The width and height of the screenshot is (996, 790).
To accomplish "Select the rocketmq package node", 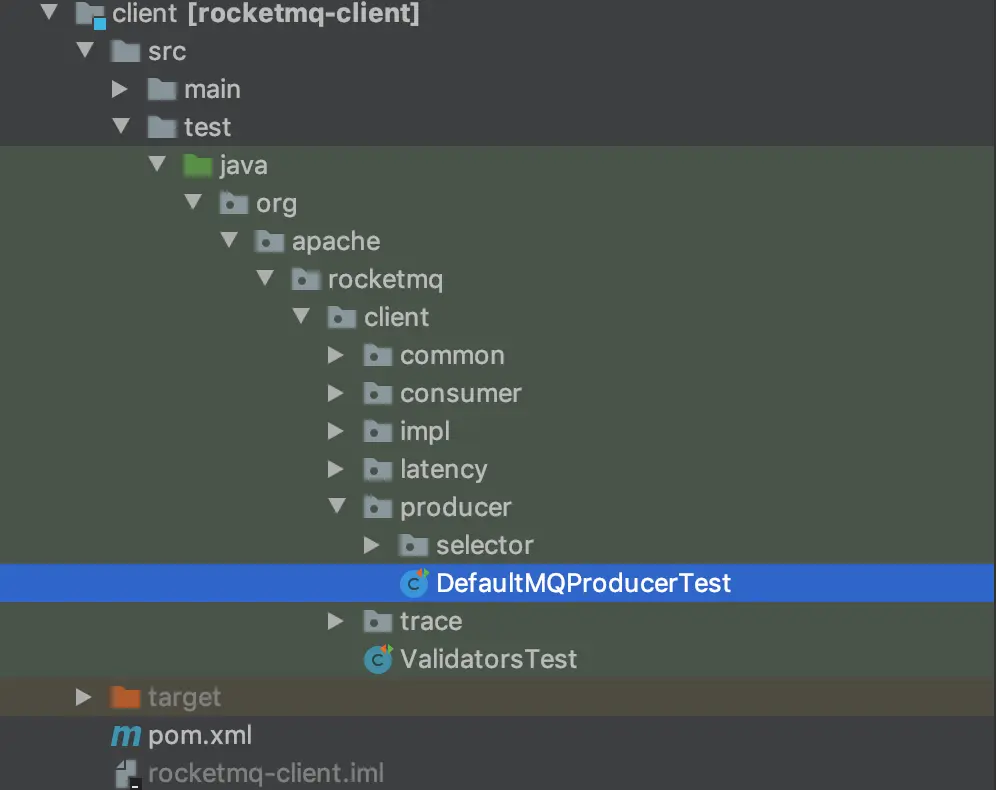I will 385,279.
